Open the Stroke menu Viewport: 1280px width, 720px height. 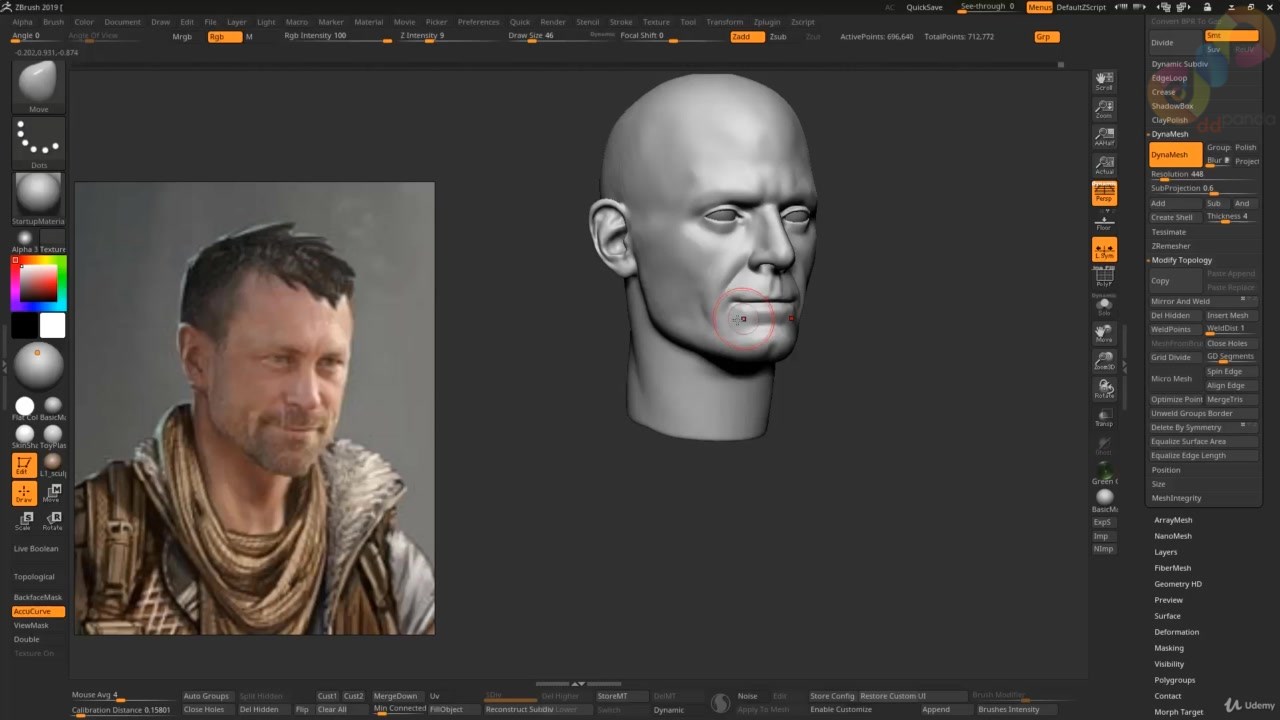click(621, 22)
